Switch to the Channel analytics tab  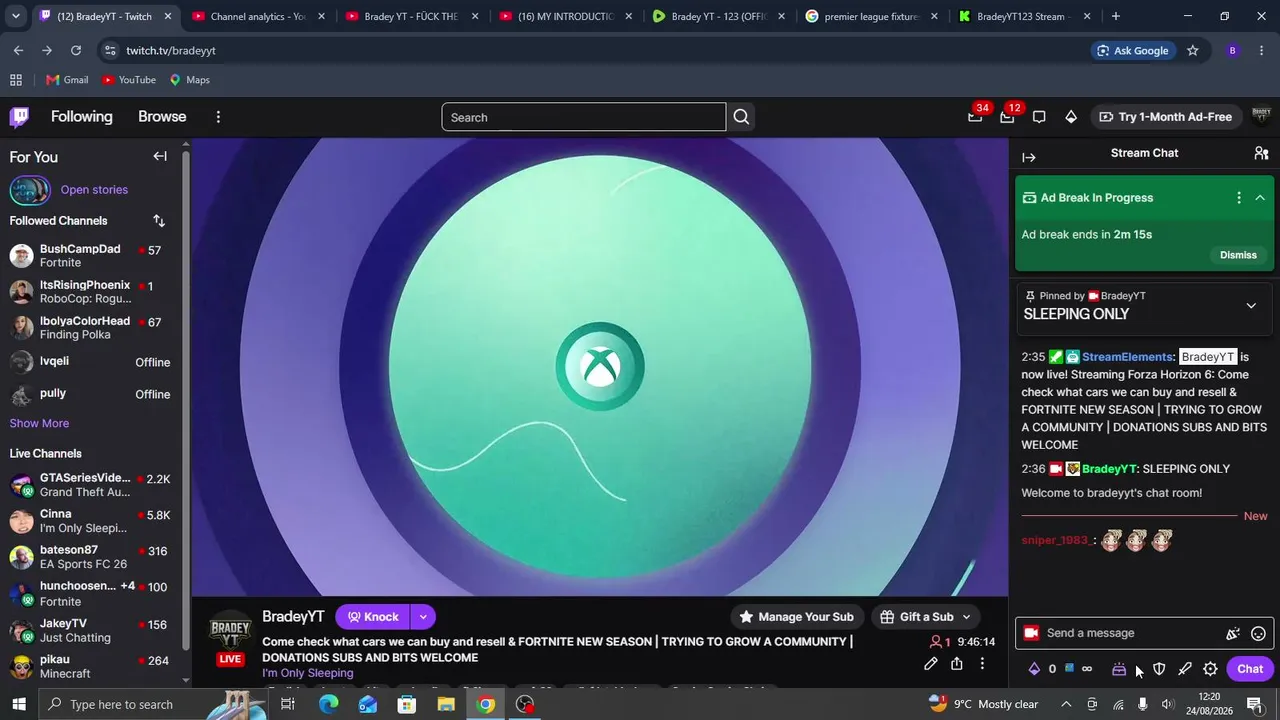256,16
